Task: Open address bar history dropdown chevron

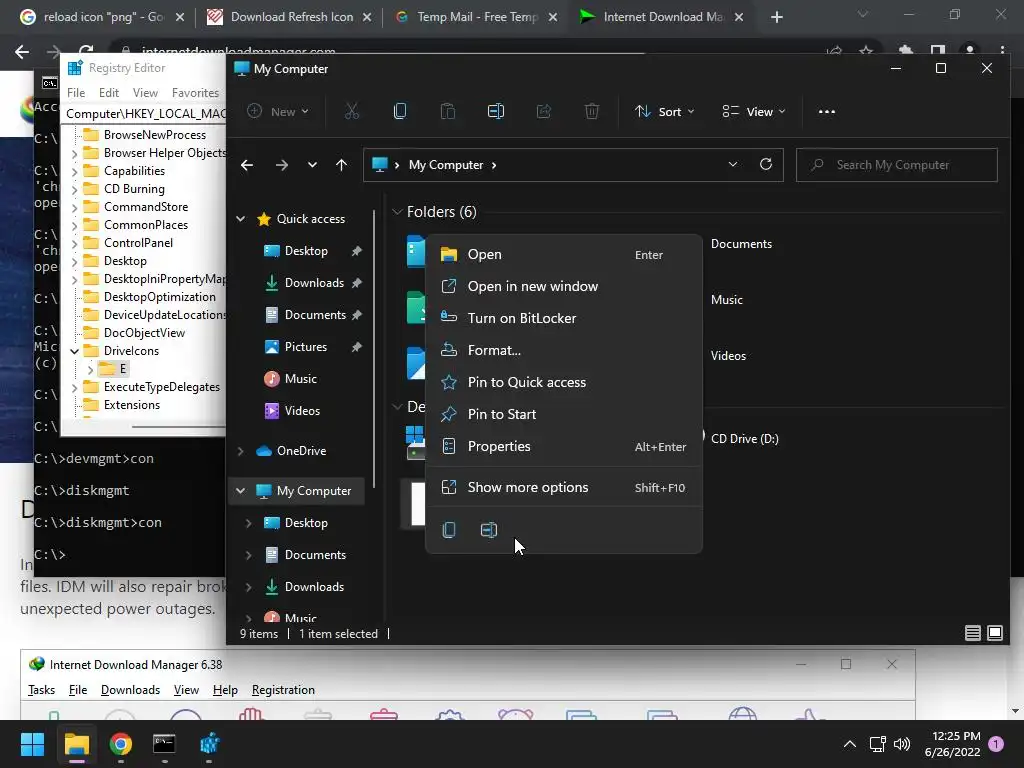Action: [x=733, y=165]
